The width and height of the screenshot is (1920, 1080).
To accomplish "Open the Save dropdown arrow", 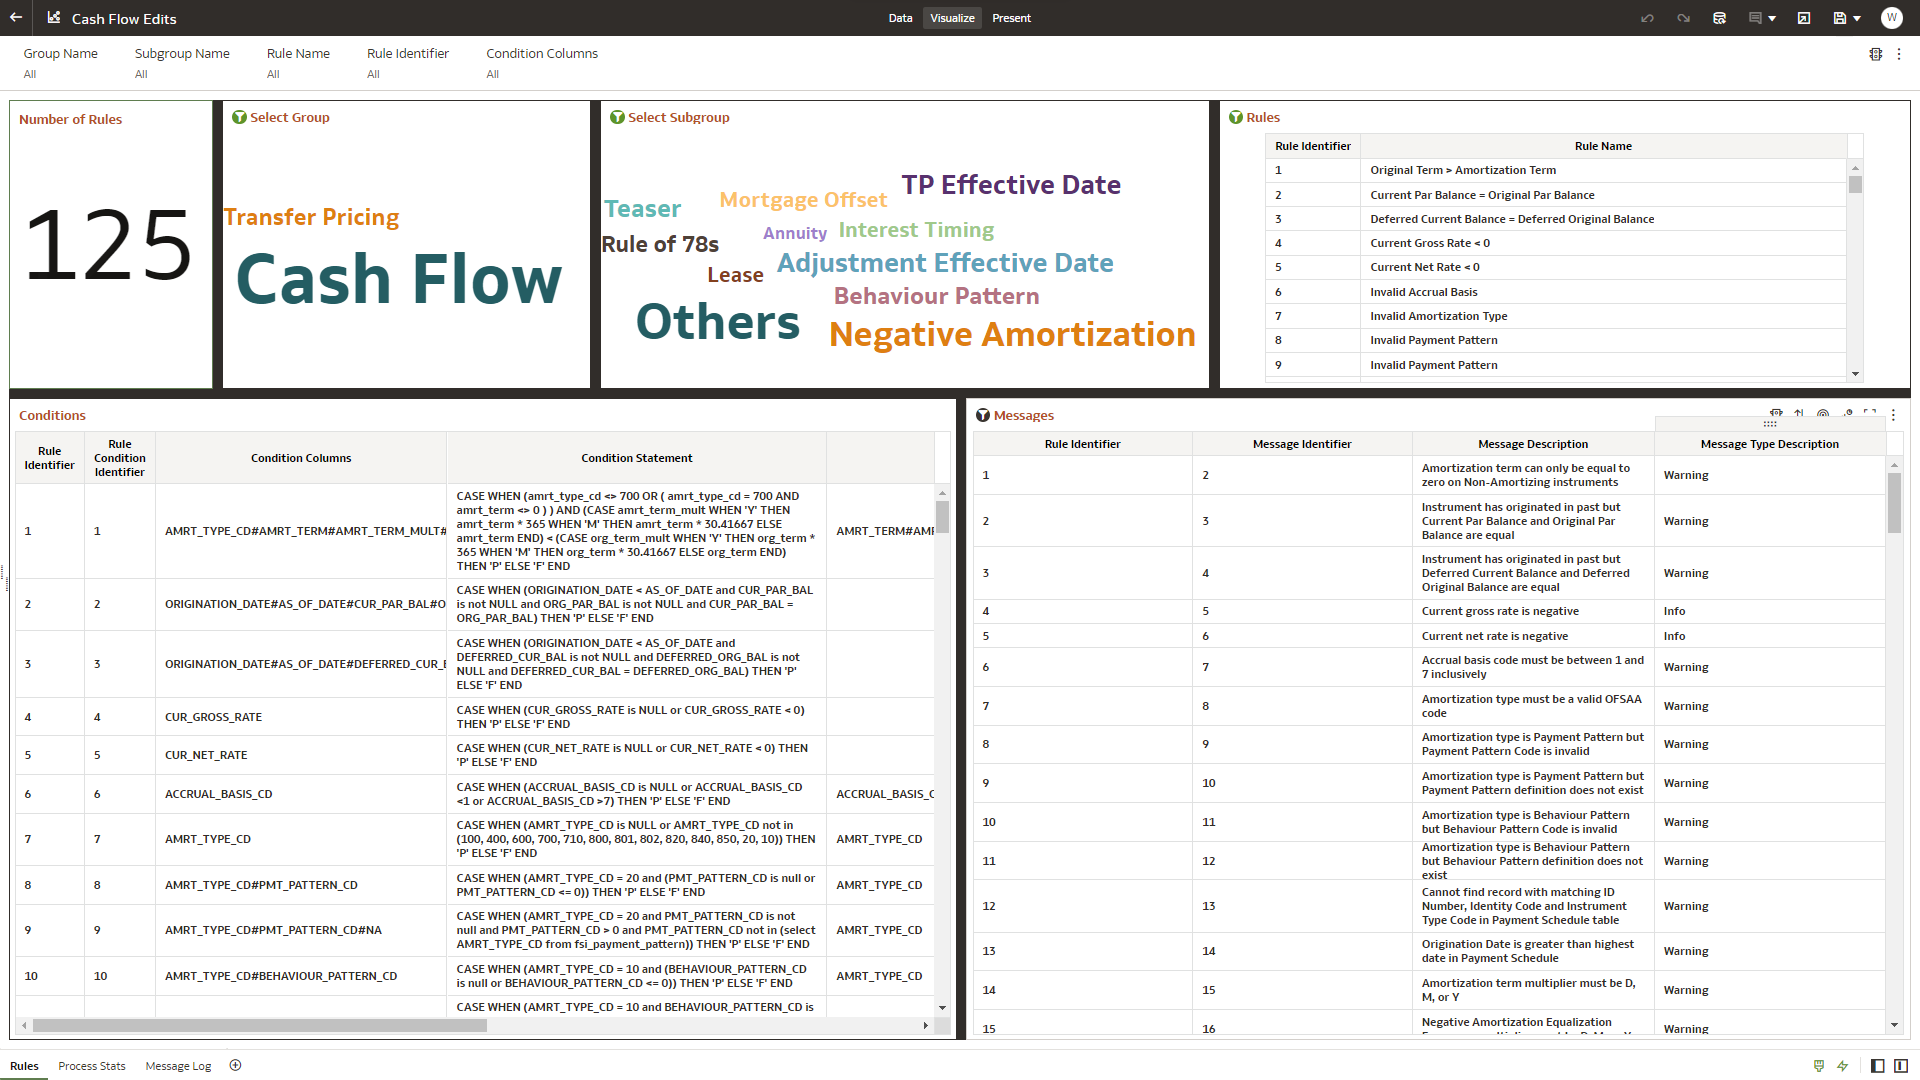I will click(1857, 18).
